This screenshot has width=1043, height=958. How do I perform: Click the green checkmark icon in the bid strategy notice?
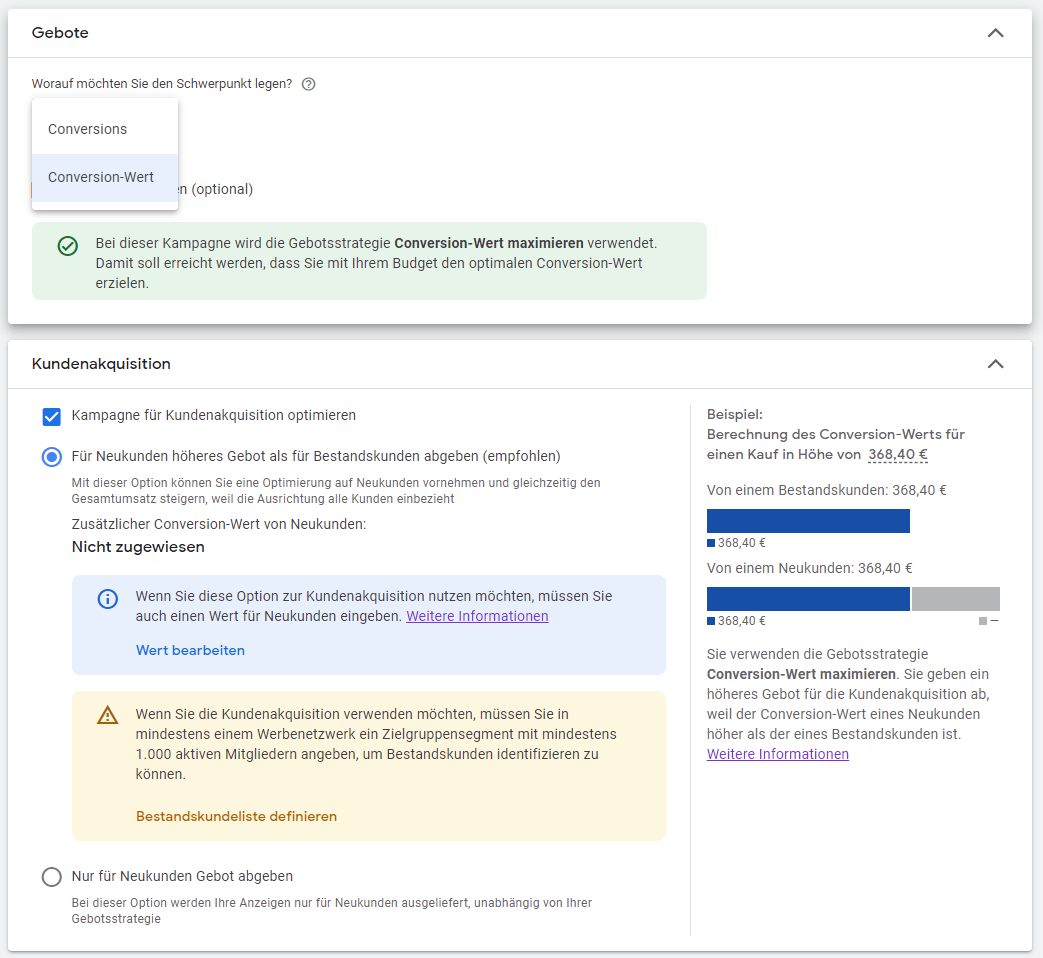68,246
